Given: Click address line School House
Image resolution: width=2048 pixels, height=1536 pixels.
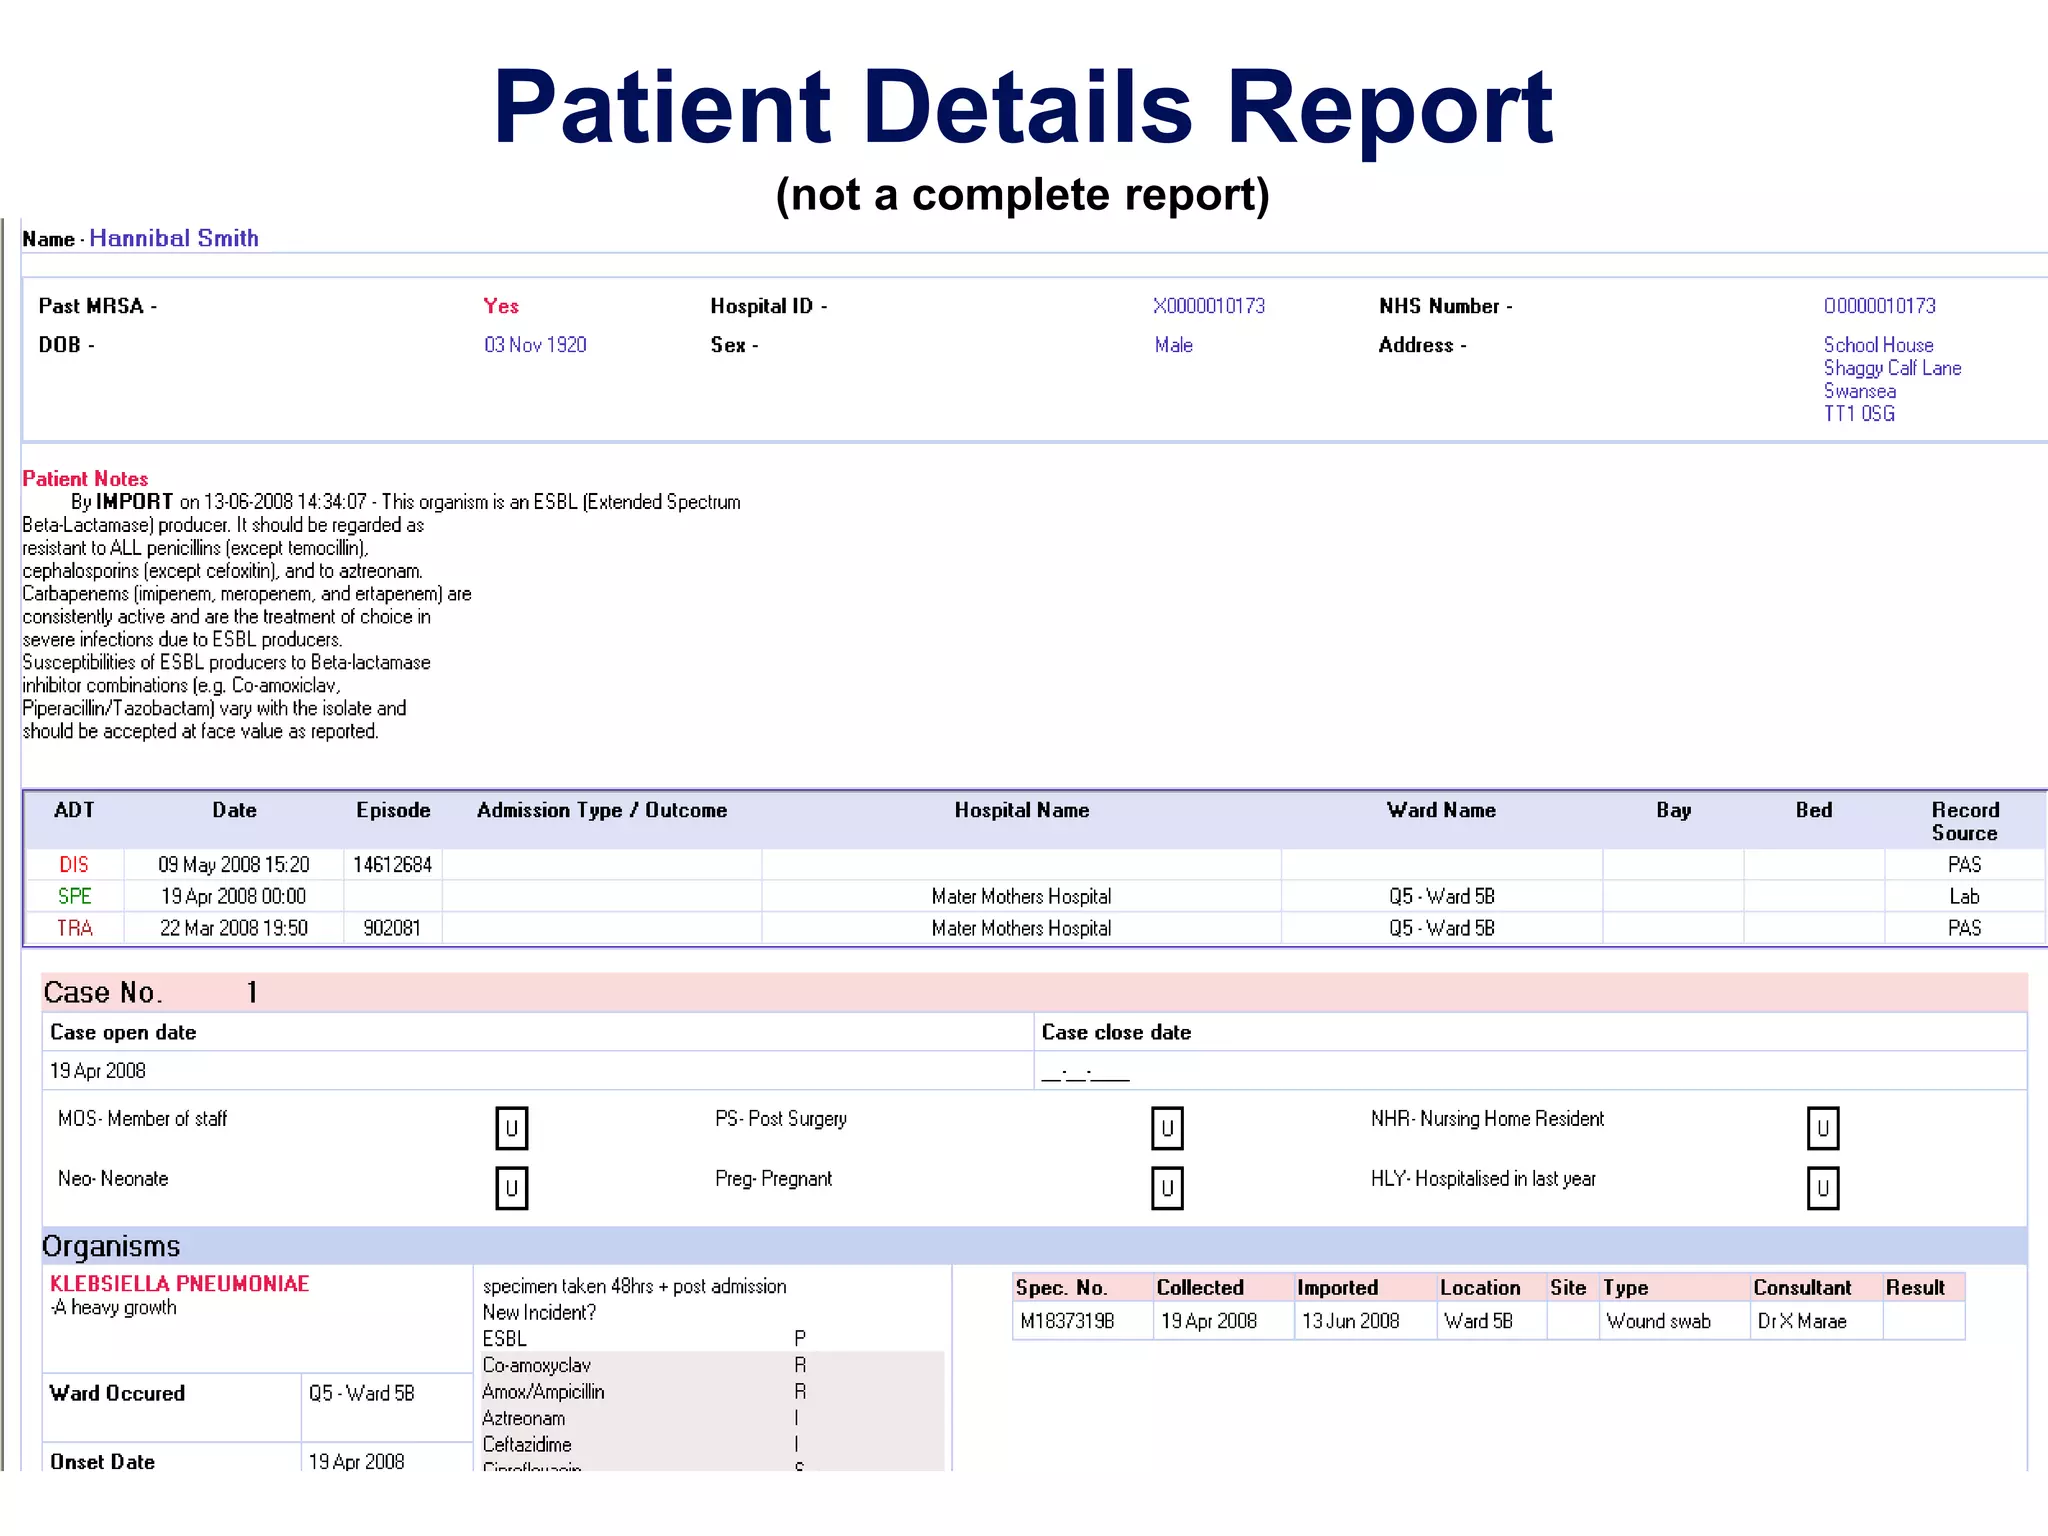Looking at the screenshot, I should 1878,345.
